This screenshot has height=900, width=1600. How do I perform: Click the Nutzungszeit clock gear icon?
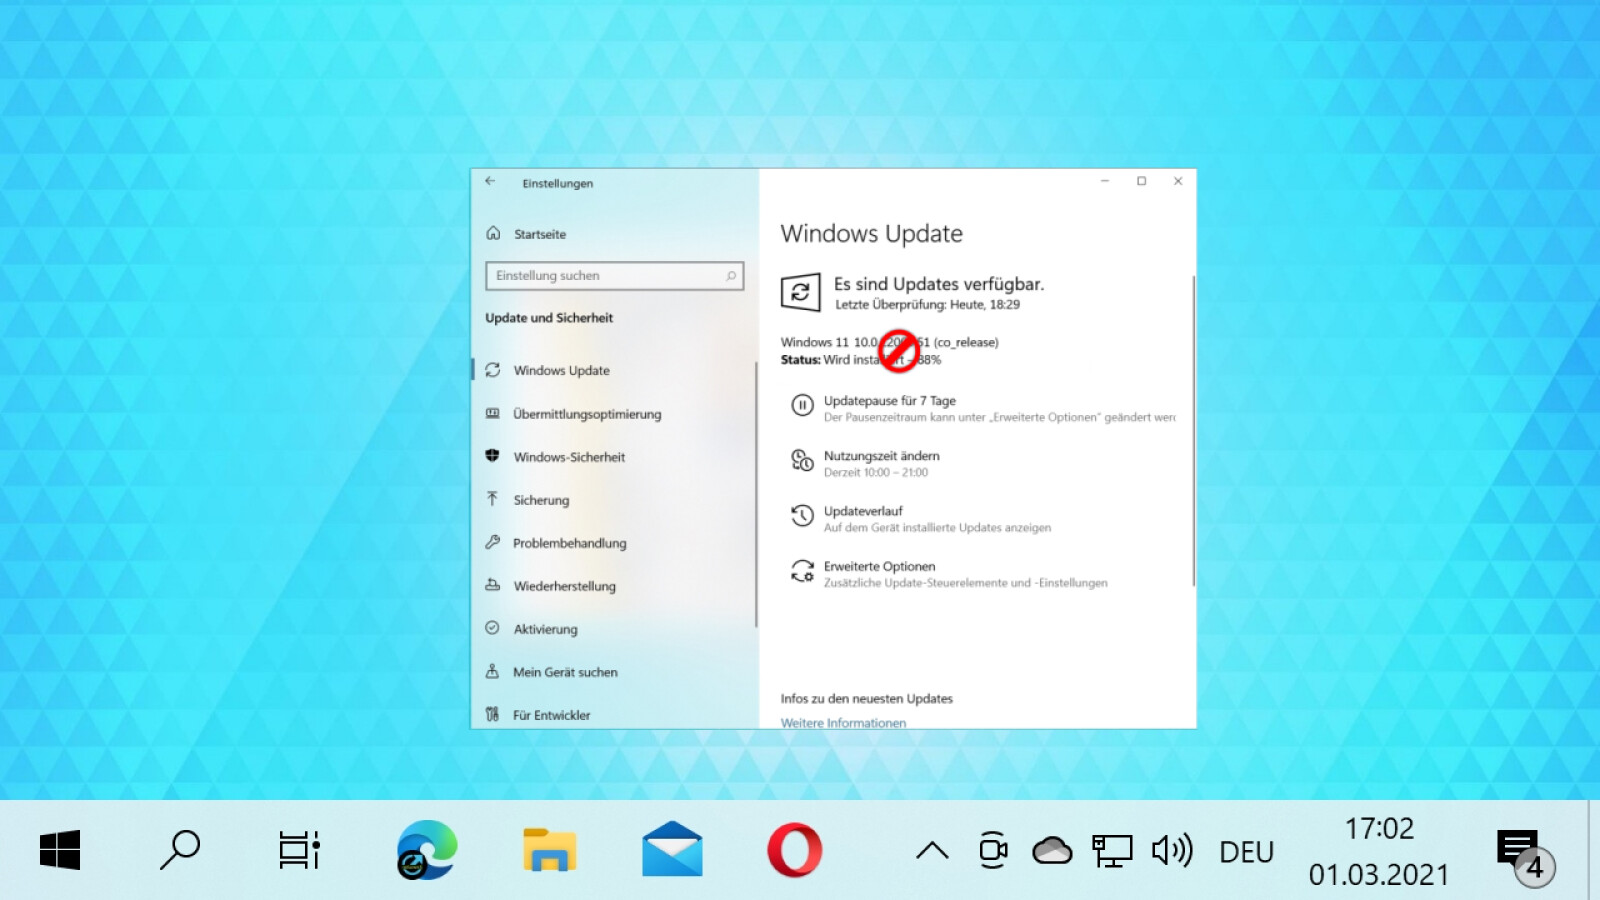coord(802,460)
